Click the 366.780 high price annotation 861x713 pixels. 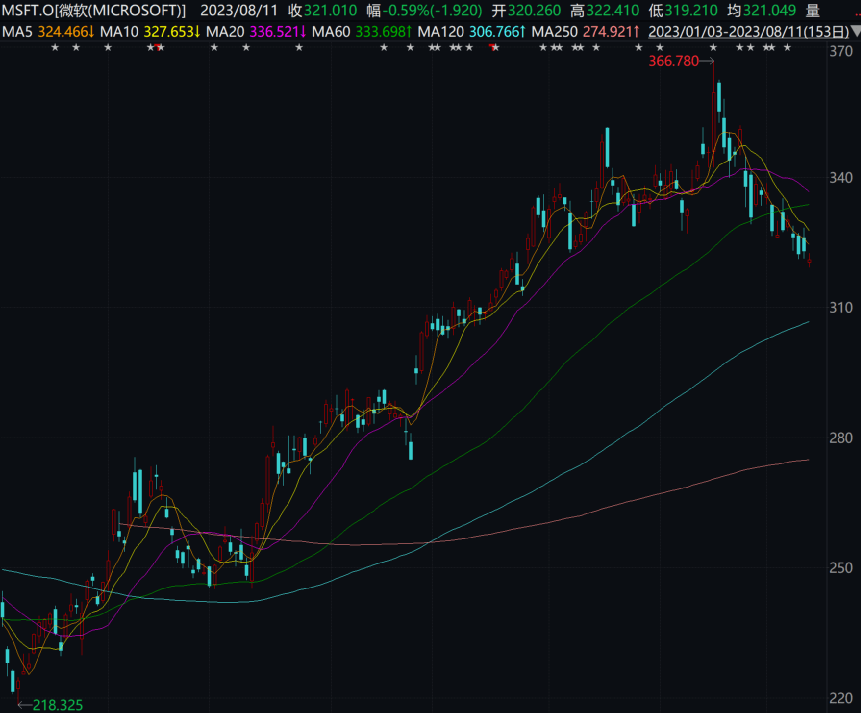tap(678, 62)
